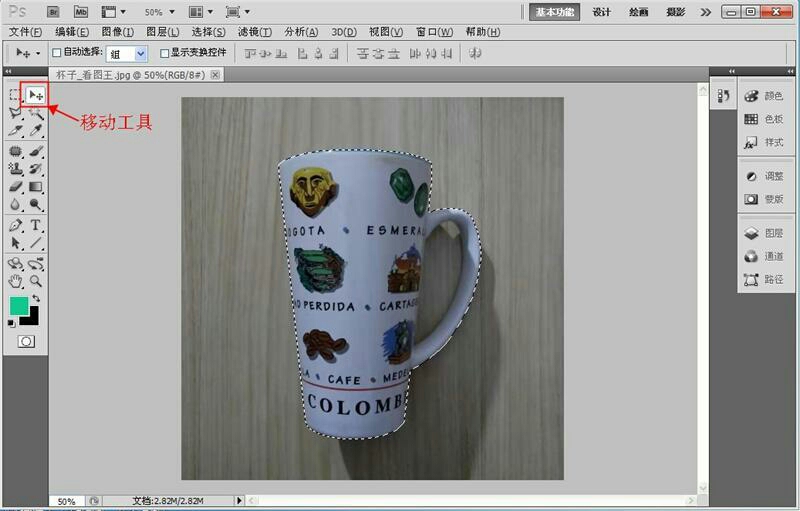
Task: Pick the History Brush tool
Action: pos(36,169)
